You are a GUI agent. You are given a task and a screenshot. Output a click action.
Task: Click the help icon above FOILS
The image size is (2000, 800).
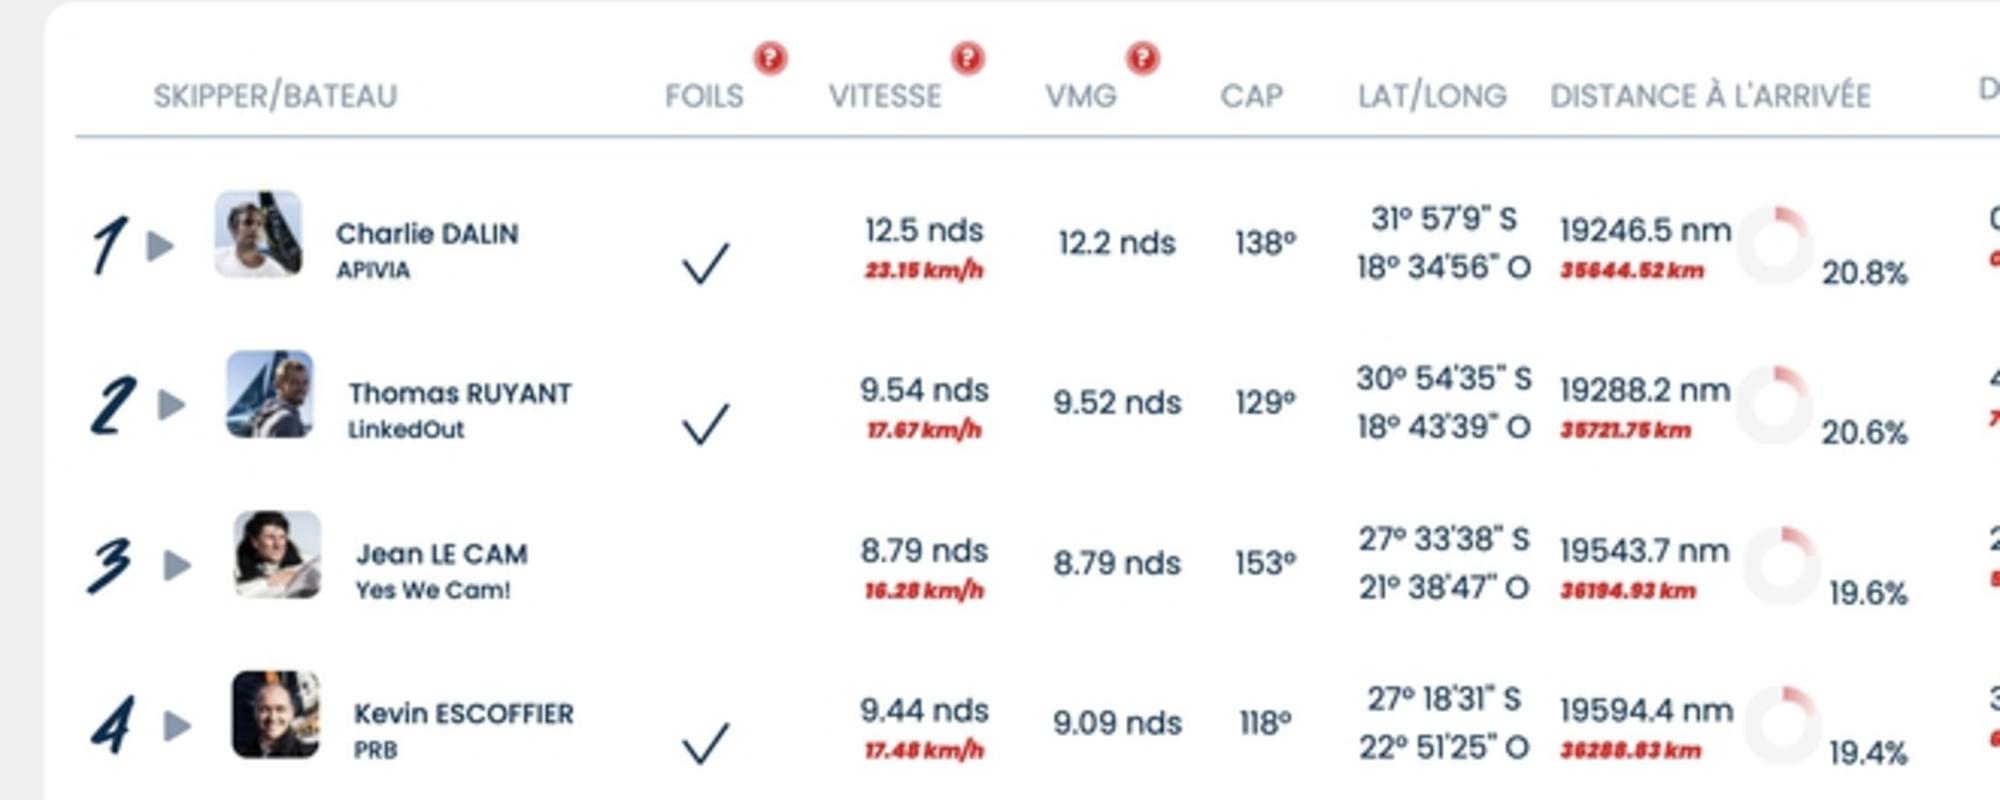pyautogui.click(x=770, y=59)
